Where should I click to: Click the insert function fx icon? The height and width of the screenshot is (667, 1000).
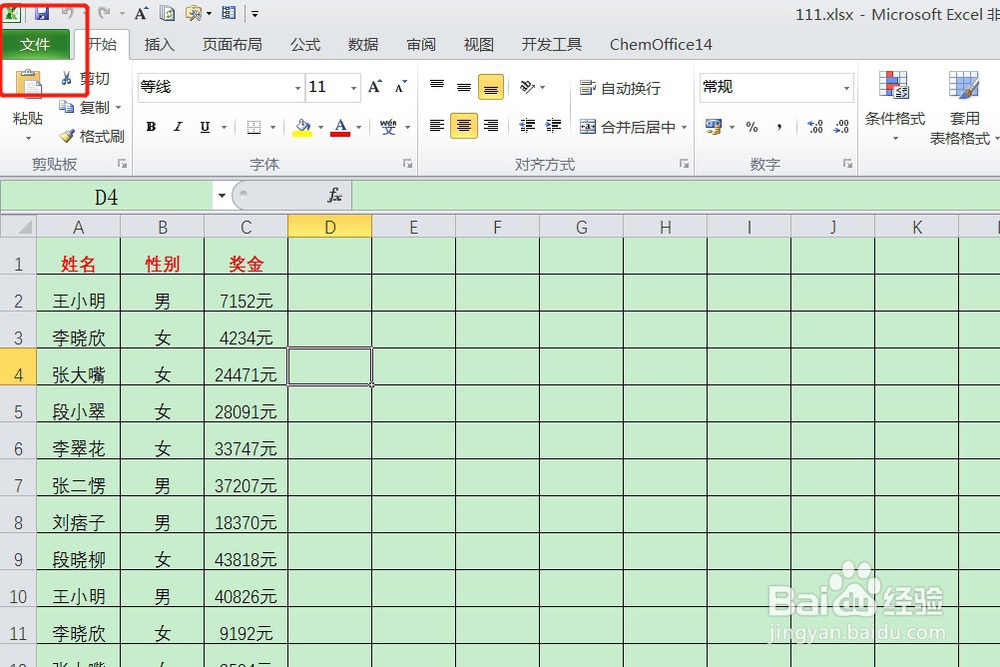pyautogui.click(x=335, y=196)
